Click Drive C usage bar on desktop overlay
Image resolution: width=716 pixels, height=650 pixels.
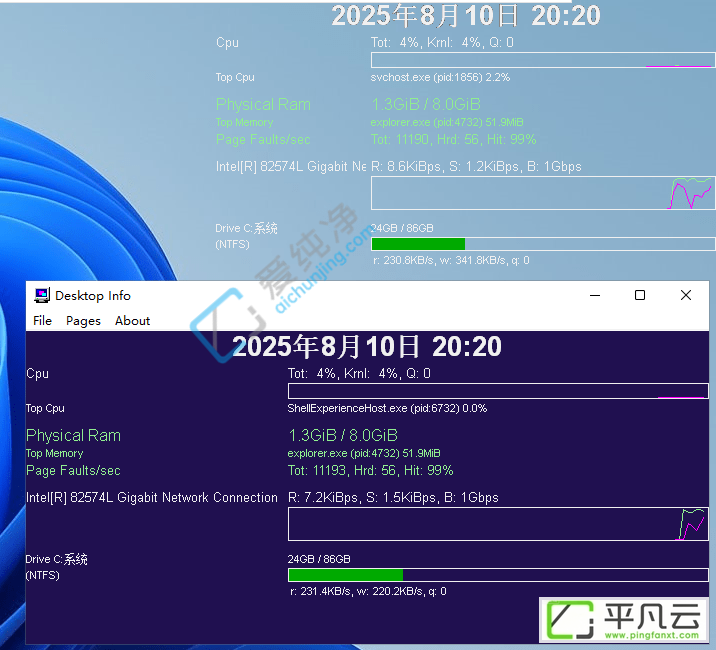[543, 244]
